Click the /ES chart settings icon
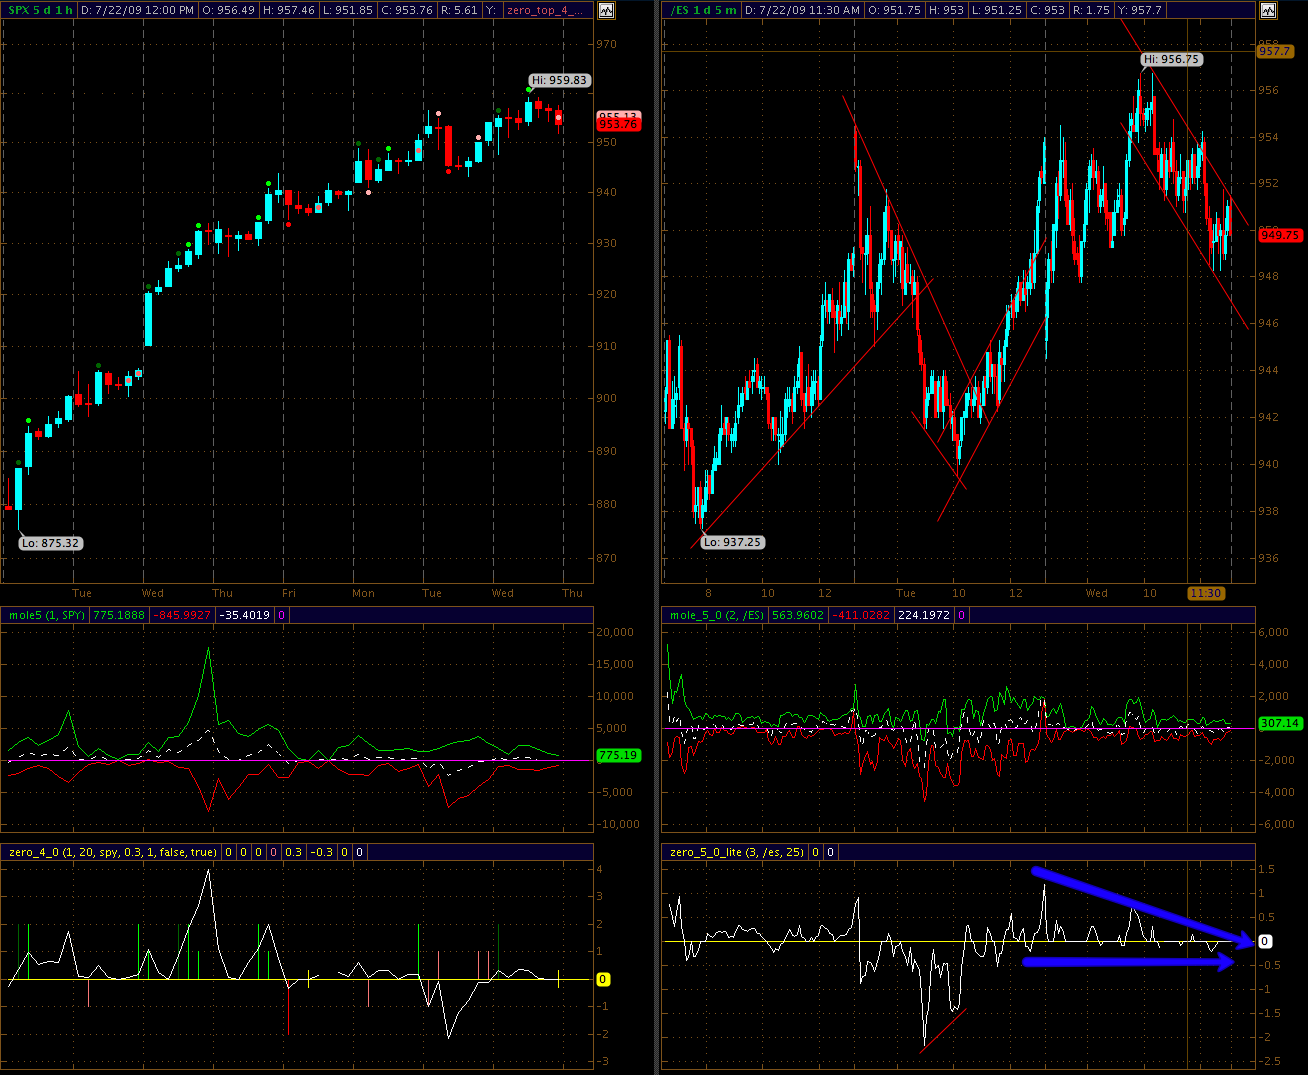 [1268, 11]
